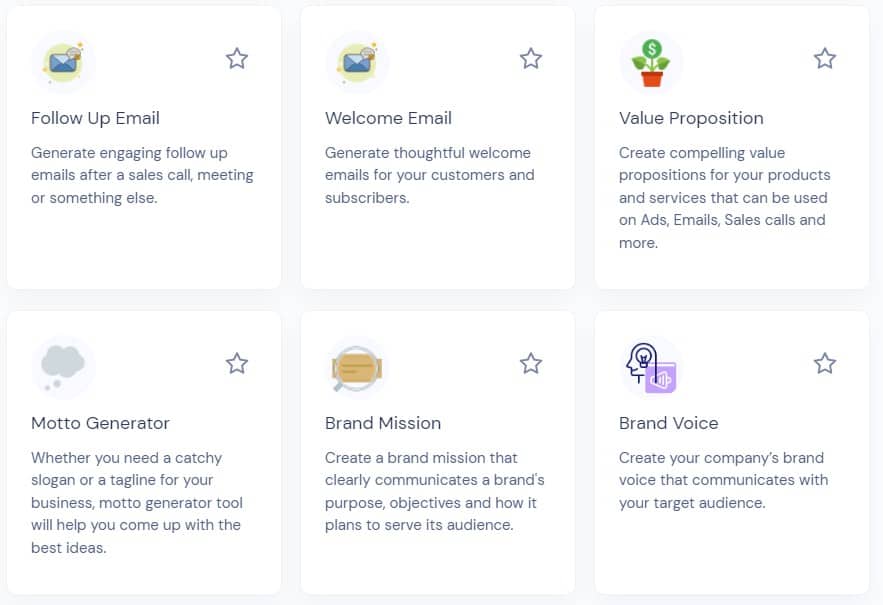883x605 pixels.
Task: Open the Welcome Email title link
Action: tap(388, 118)
